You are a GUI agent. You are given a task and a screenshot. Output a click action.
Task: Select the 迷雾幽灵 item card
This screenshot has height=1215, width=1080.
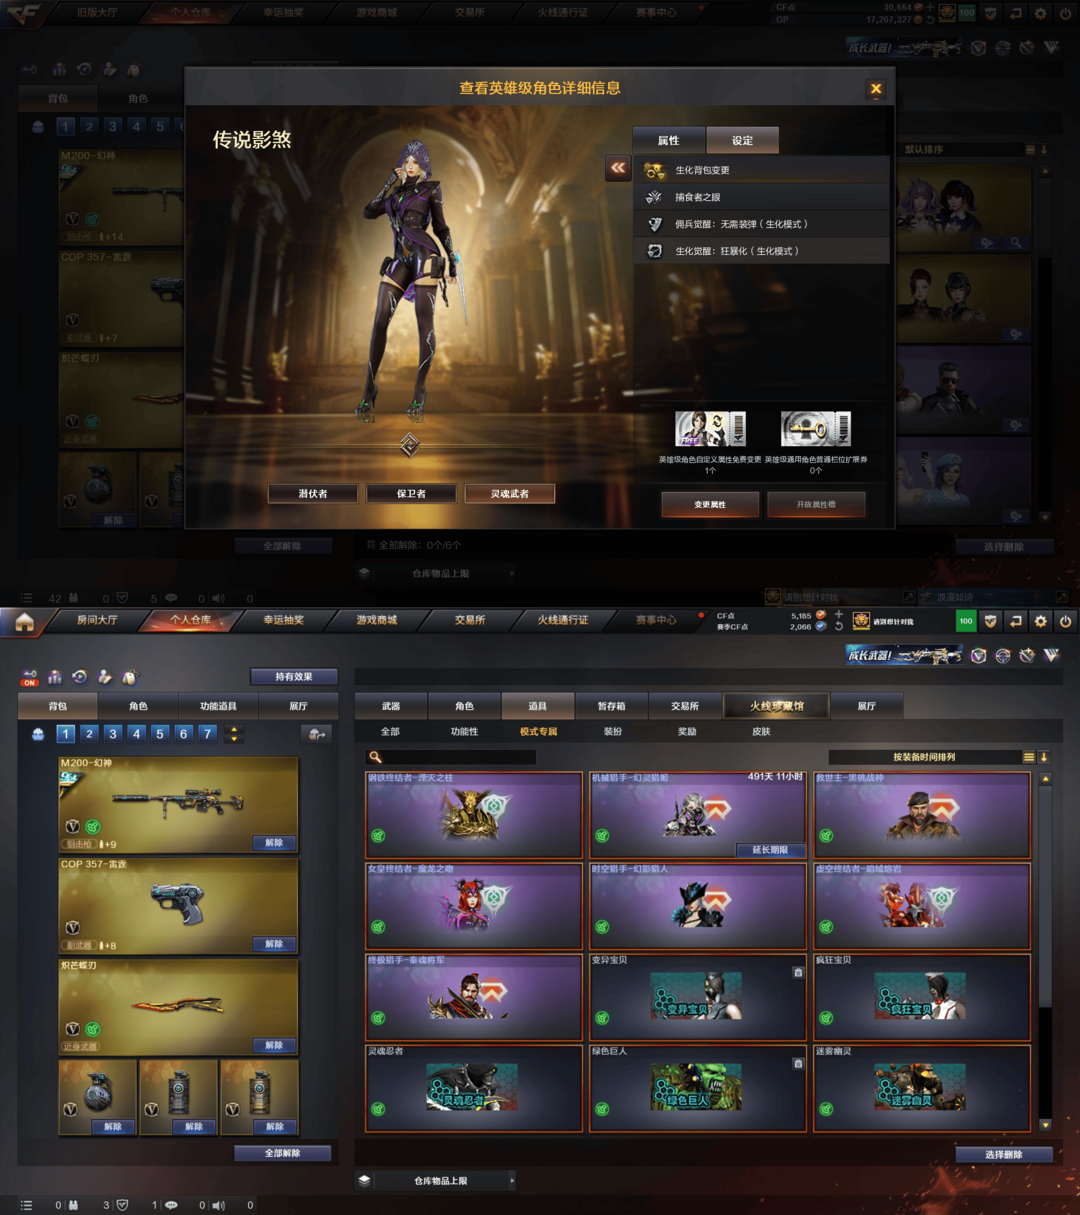click(x=922, y=1088)
